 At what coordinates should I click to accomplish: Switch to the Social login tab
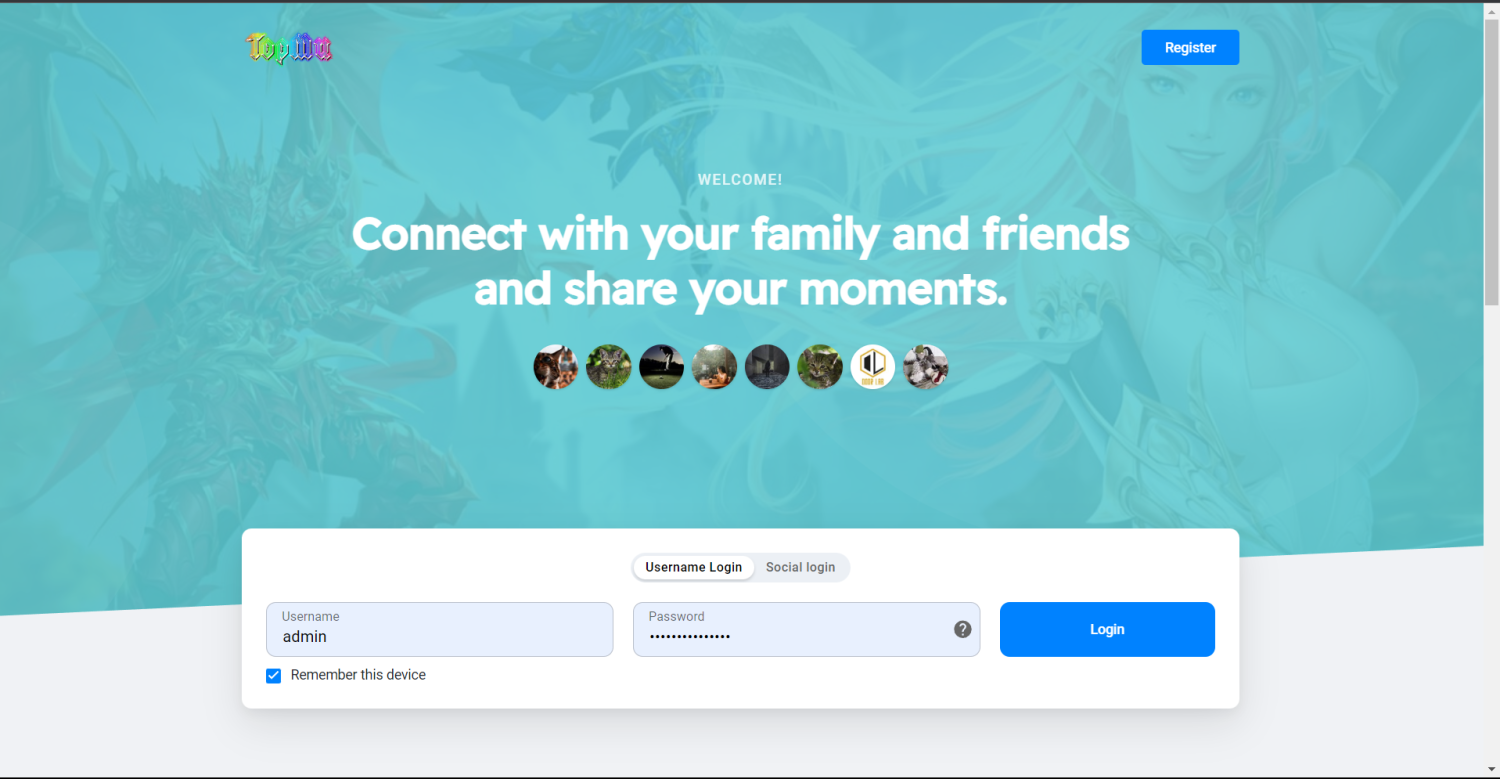pyautogui.click(x=800, y=567)
